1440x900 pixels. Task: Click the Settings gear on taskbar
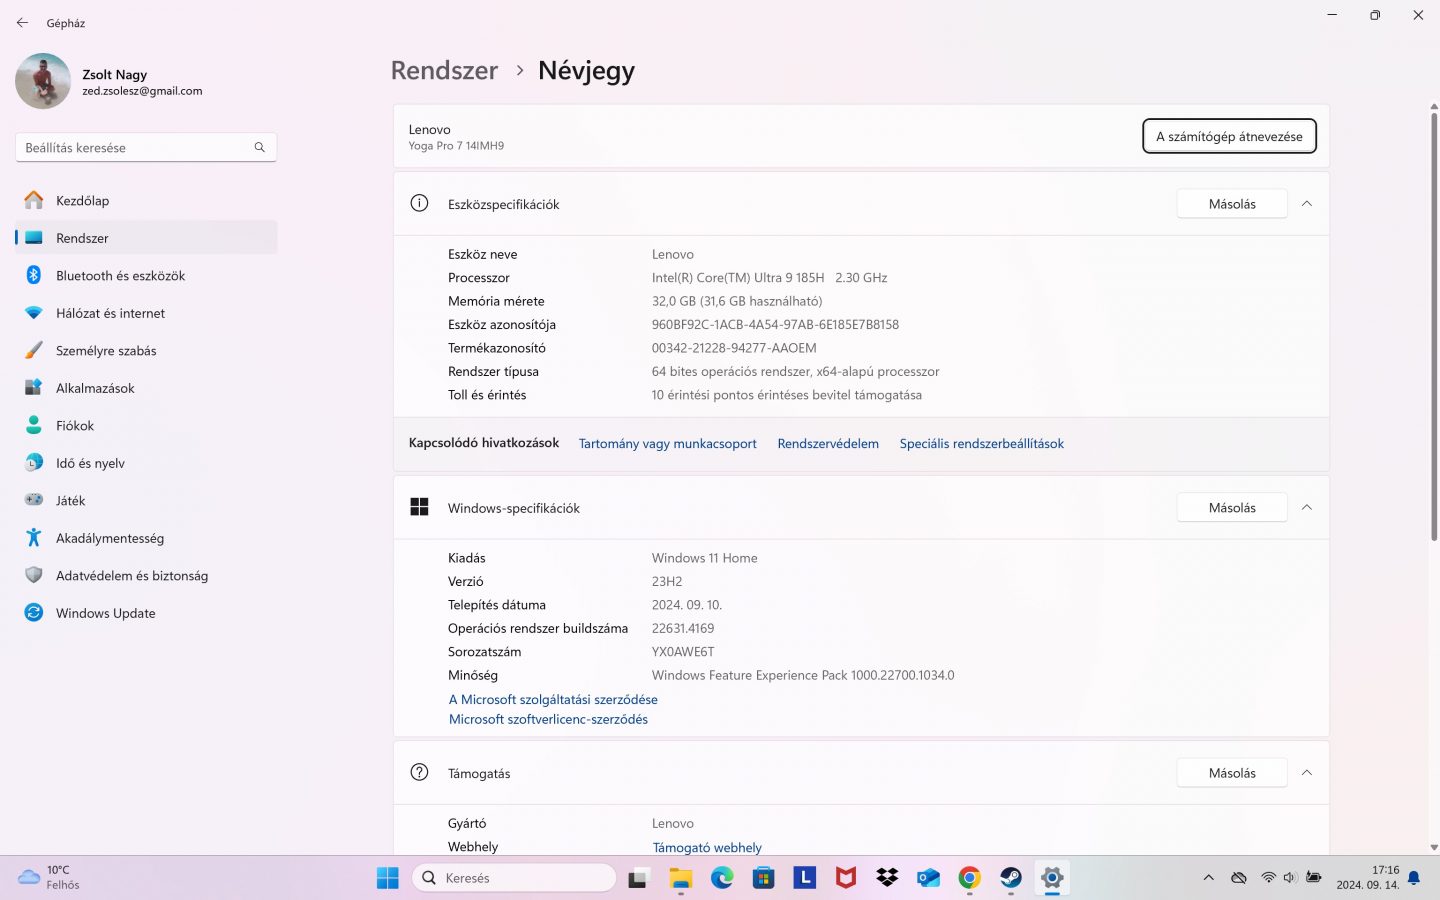1052,878
